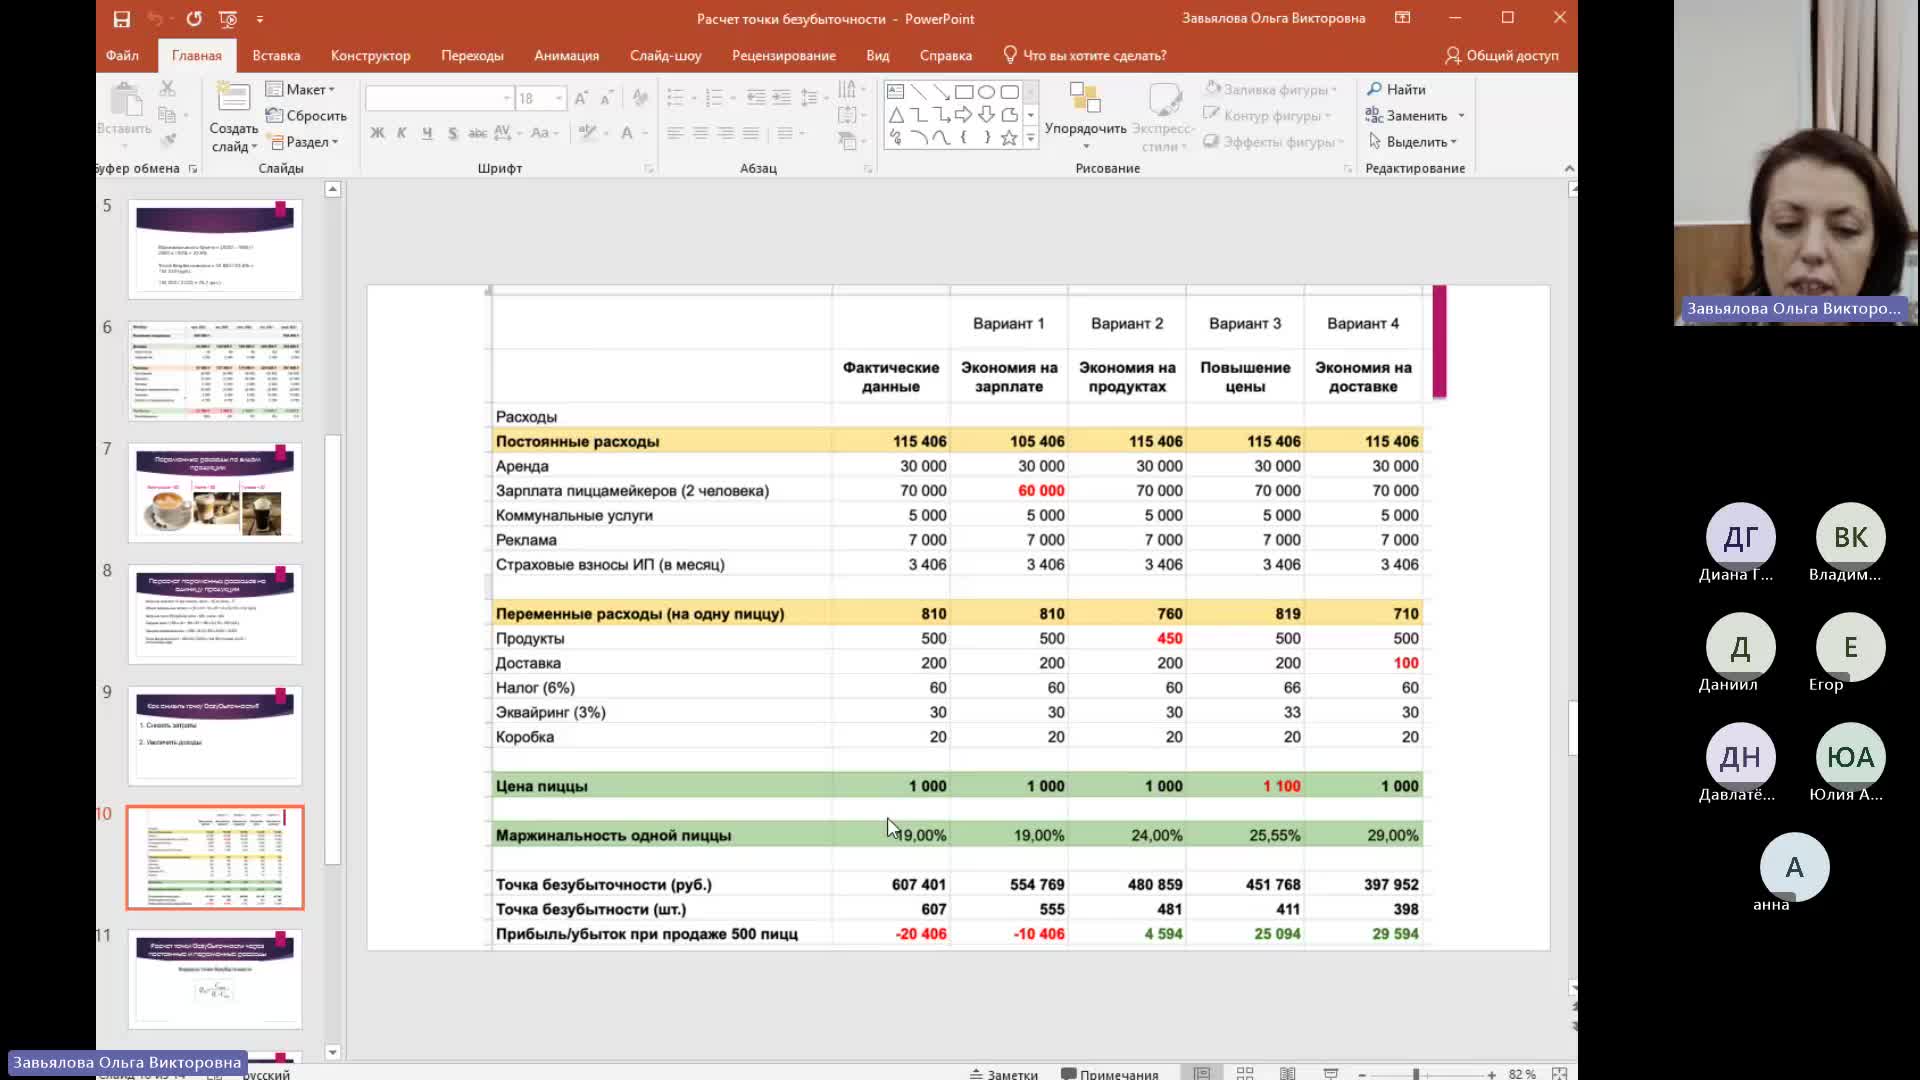Toggle underline (Ч) formatting
Viewport: 1920px width, 1080px height.
click(x=427, y=133)
